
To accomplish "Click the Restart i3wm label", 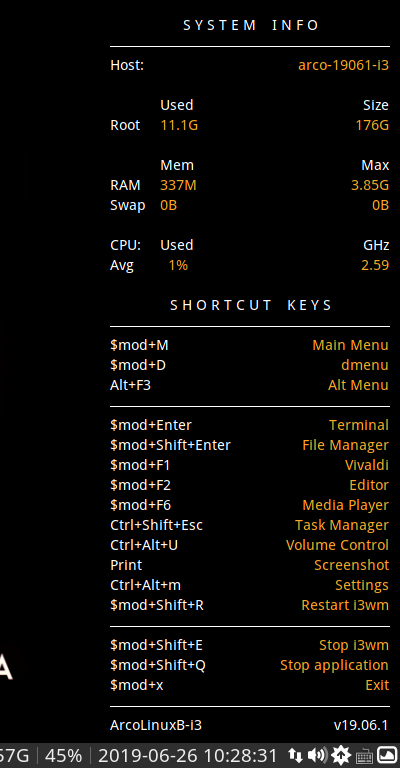I will (345, 605).
